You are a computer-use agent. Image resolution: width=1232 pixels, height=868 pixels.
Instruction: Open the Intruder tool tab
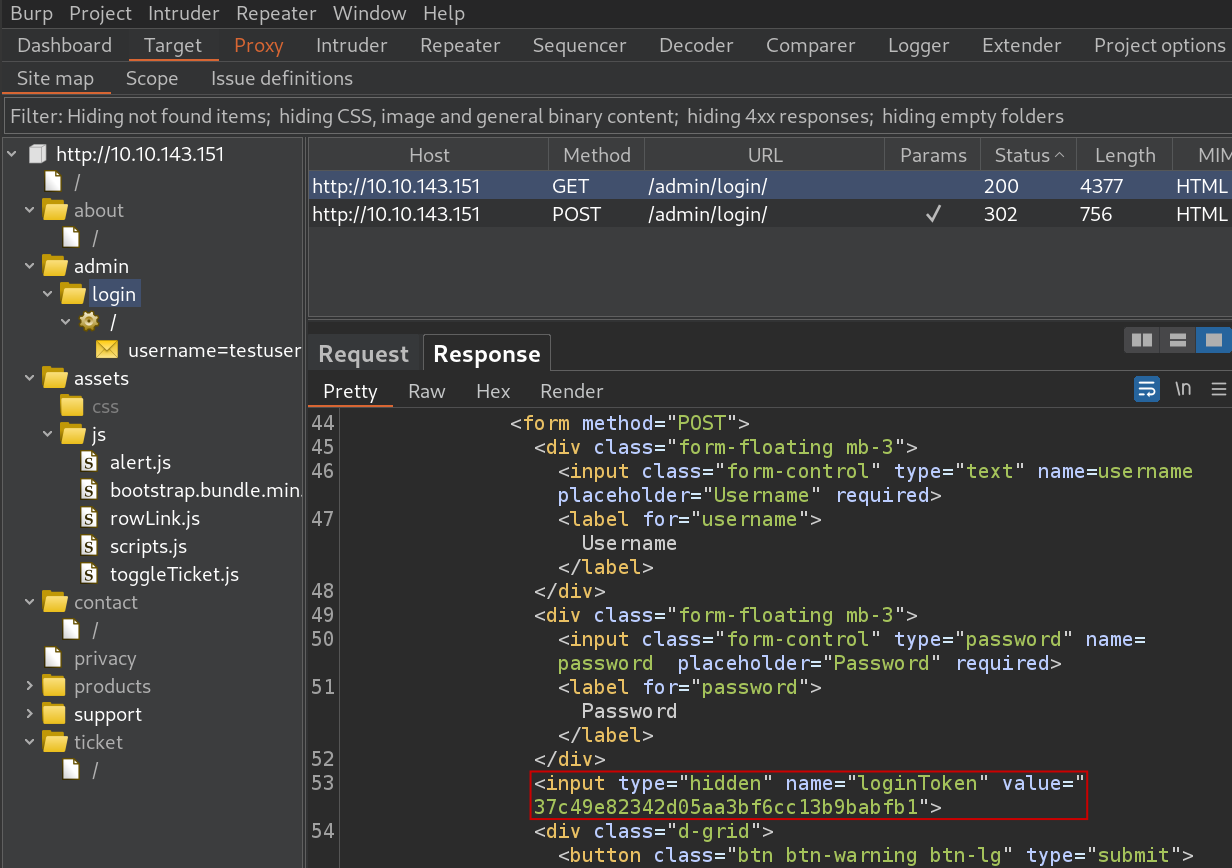[x=352, y=45]
